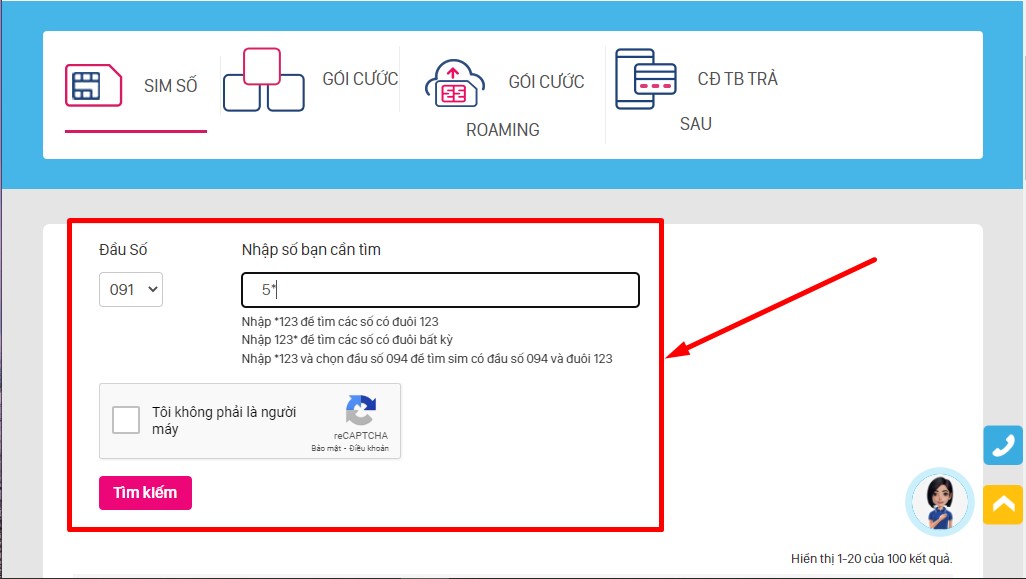The width and height of the screenshot is (1026, 579).
Task: Switch to the SIM SỐ tab label
Action: (x=171, y=86)
